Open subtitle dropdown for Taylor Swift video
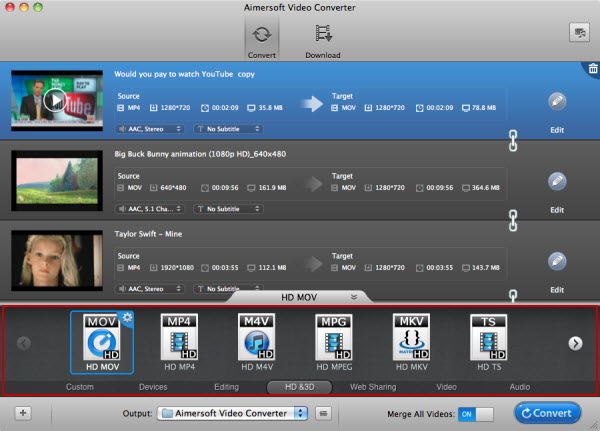Viewport: 600px width, 431px height. tap(228, 288)
